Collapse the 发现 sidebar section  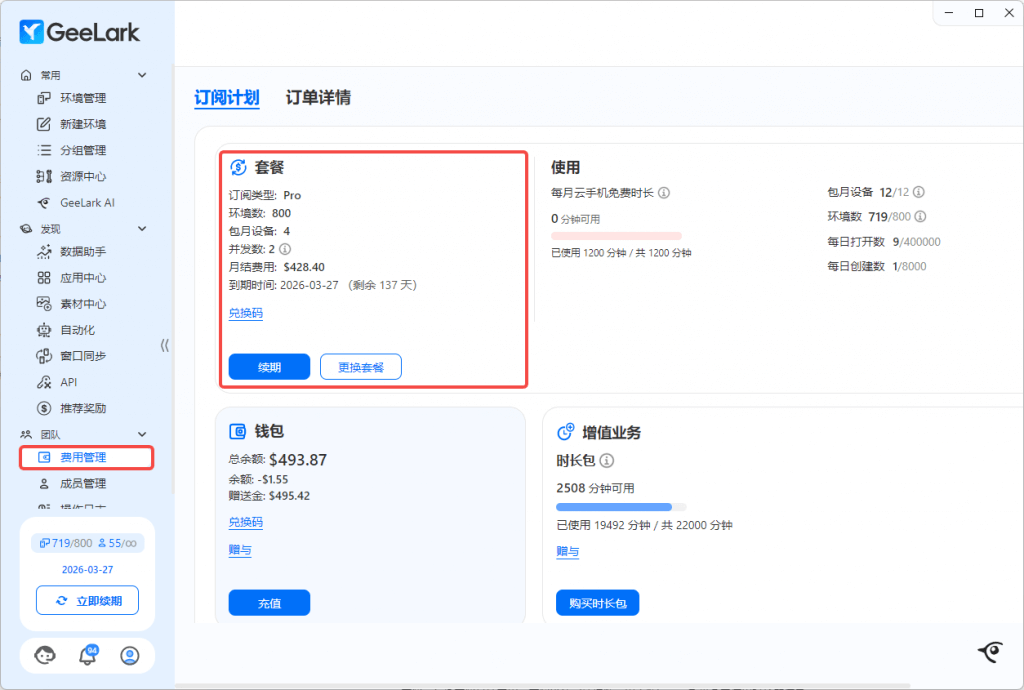(142, 229)
